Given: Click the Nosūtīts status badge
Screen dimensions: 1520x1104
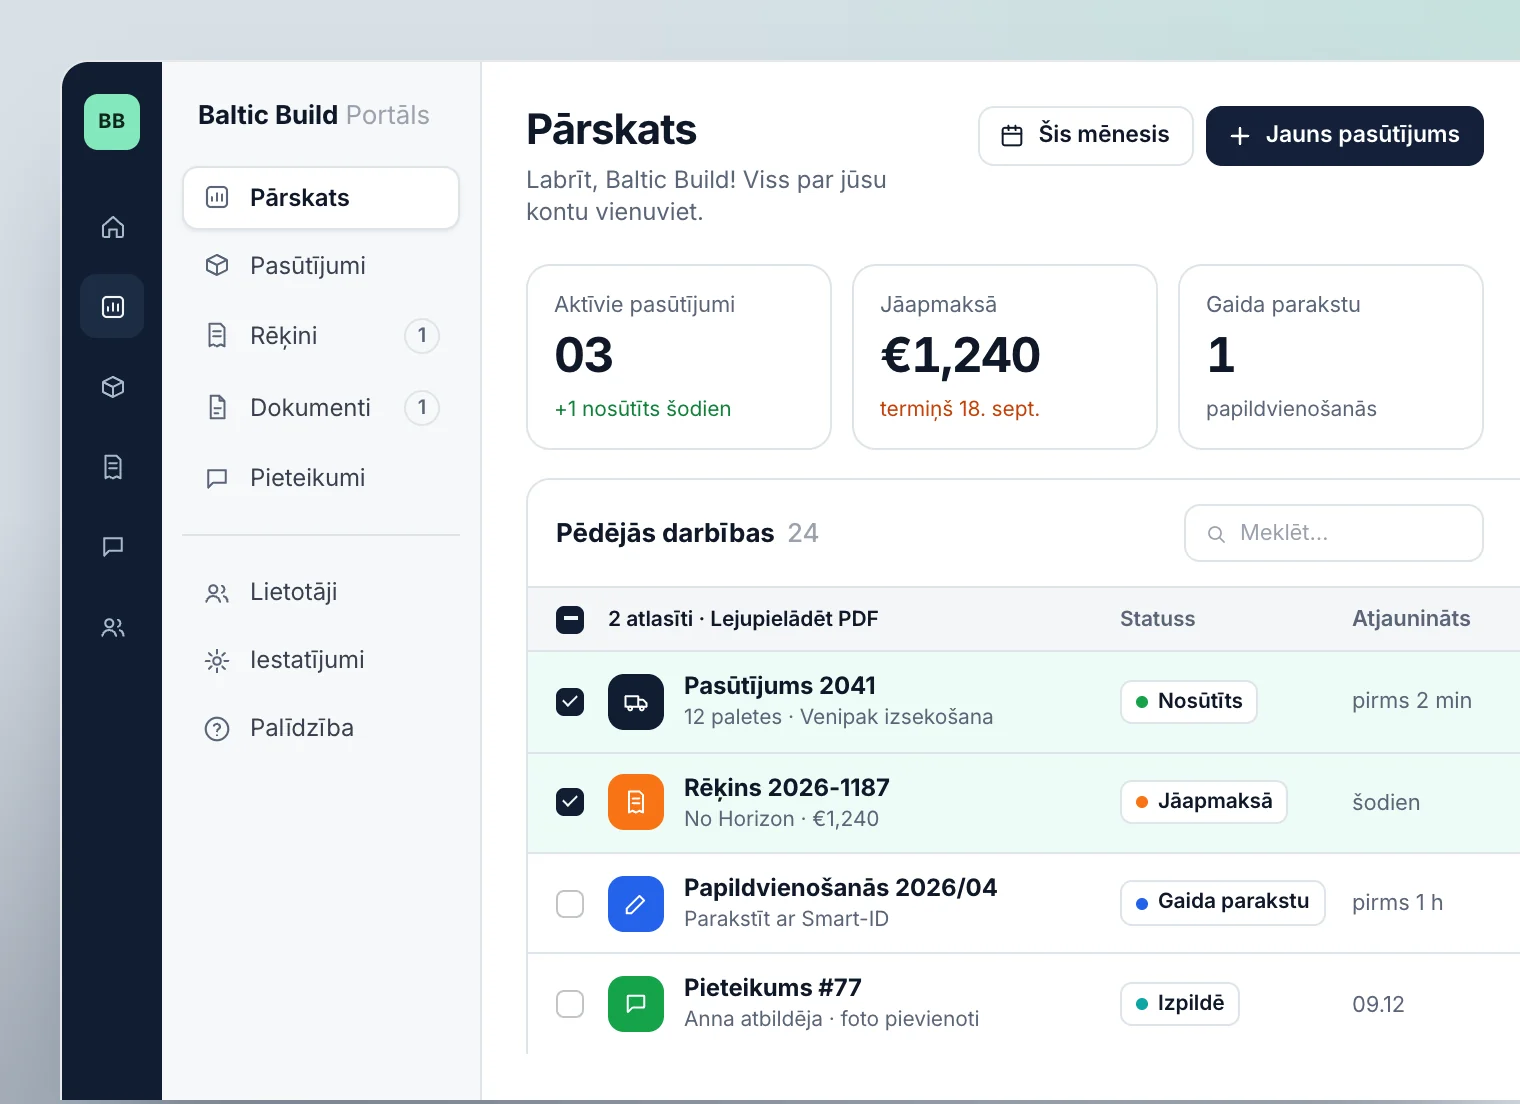Looking at the screenshot, I should coord(1189,702).
